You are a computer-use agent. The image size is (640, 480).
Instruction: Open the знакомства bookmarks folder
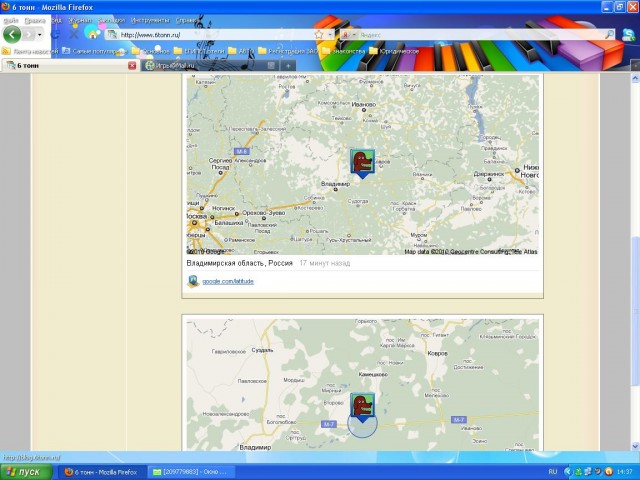[x=343, y=51]
